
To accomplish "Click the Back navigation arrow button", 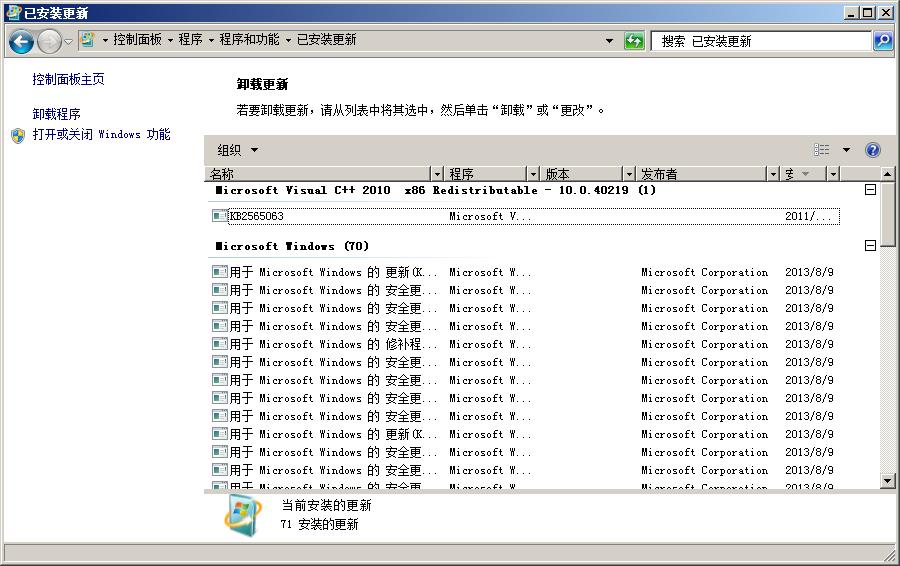I will coord(21,41).
